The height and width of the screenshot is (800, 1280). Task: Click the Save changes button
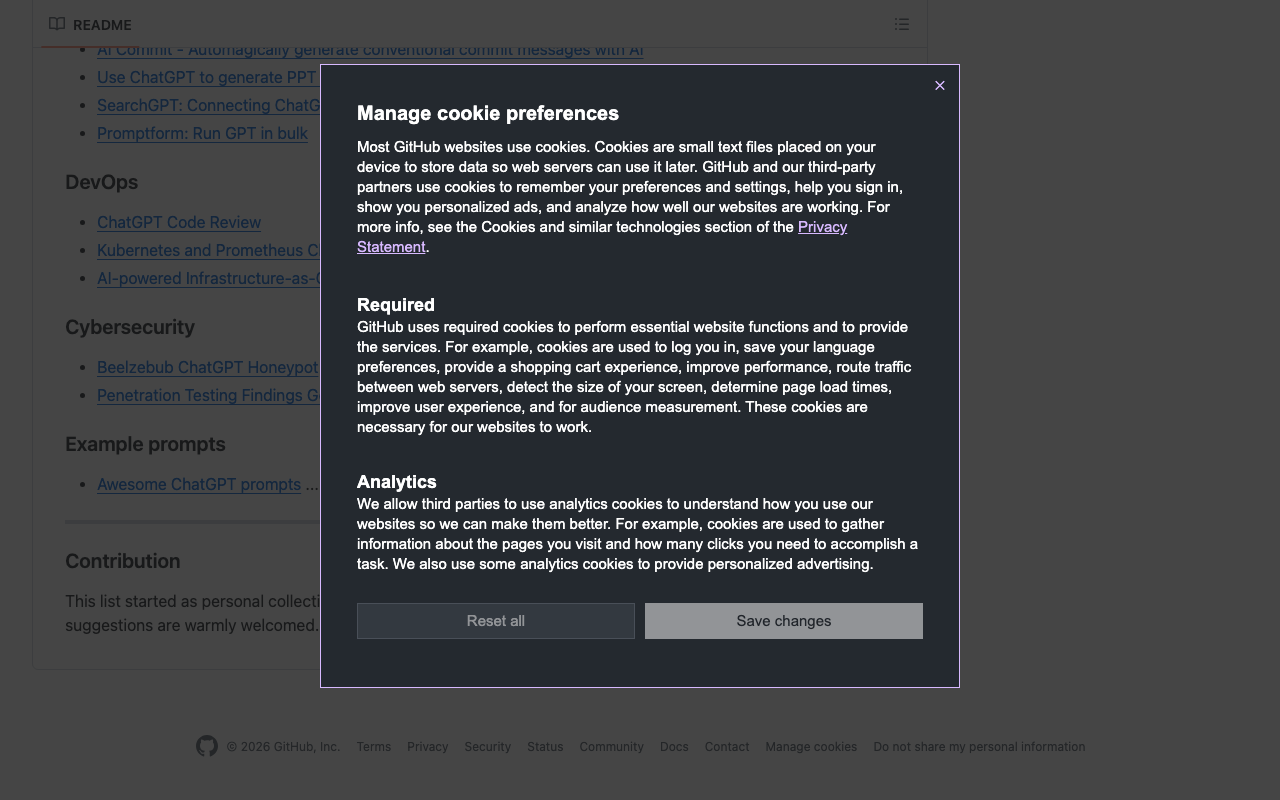pyautogui.click(x=784, y=621)
